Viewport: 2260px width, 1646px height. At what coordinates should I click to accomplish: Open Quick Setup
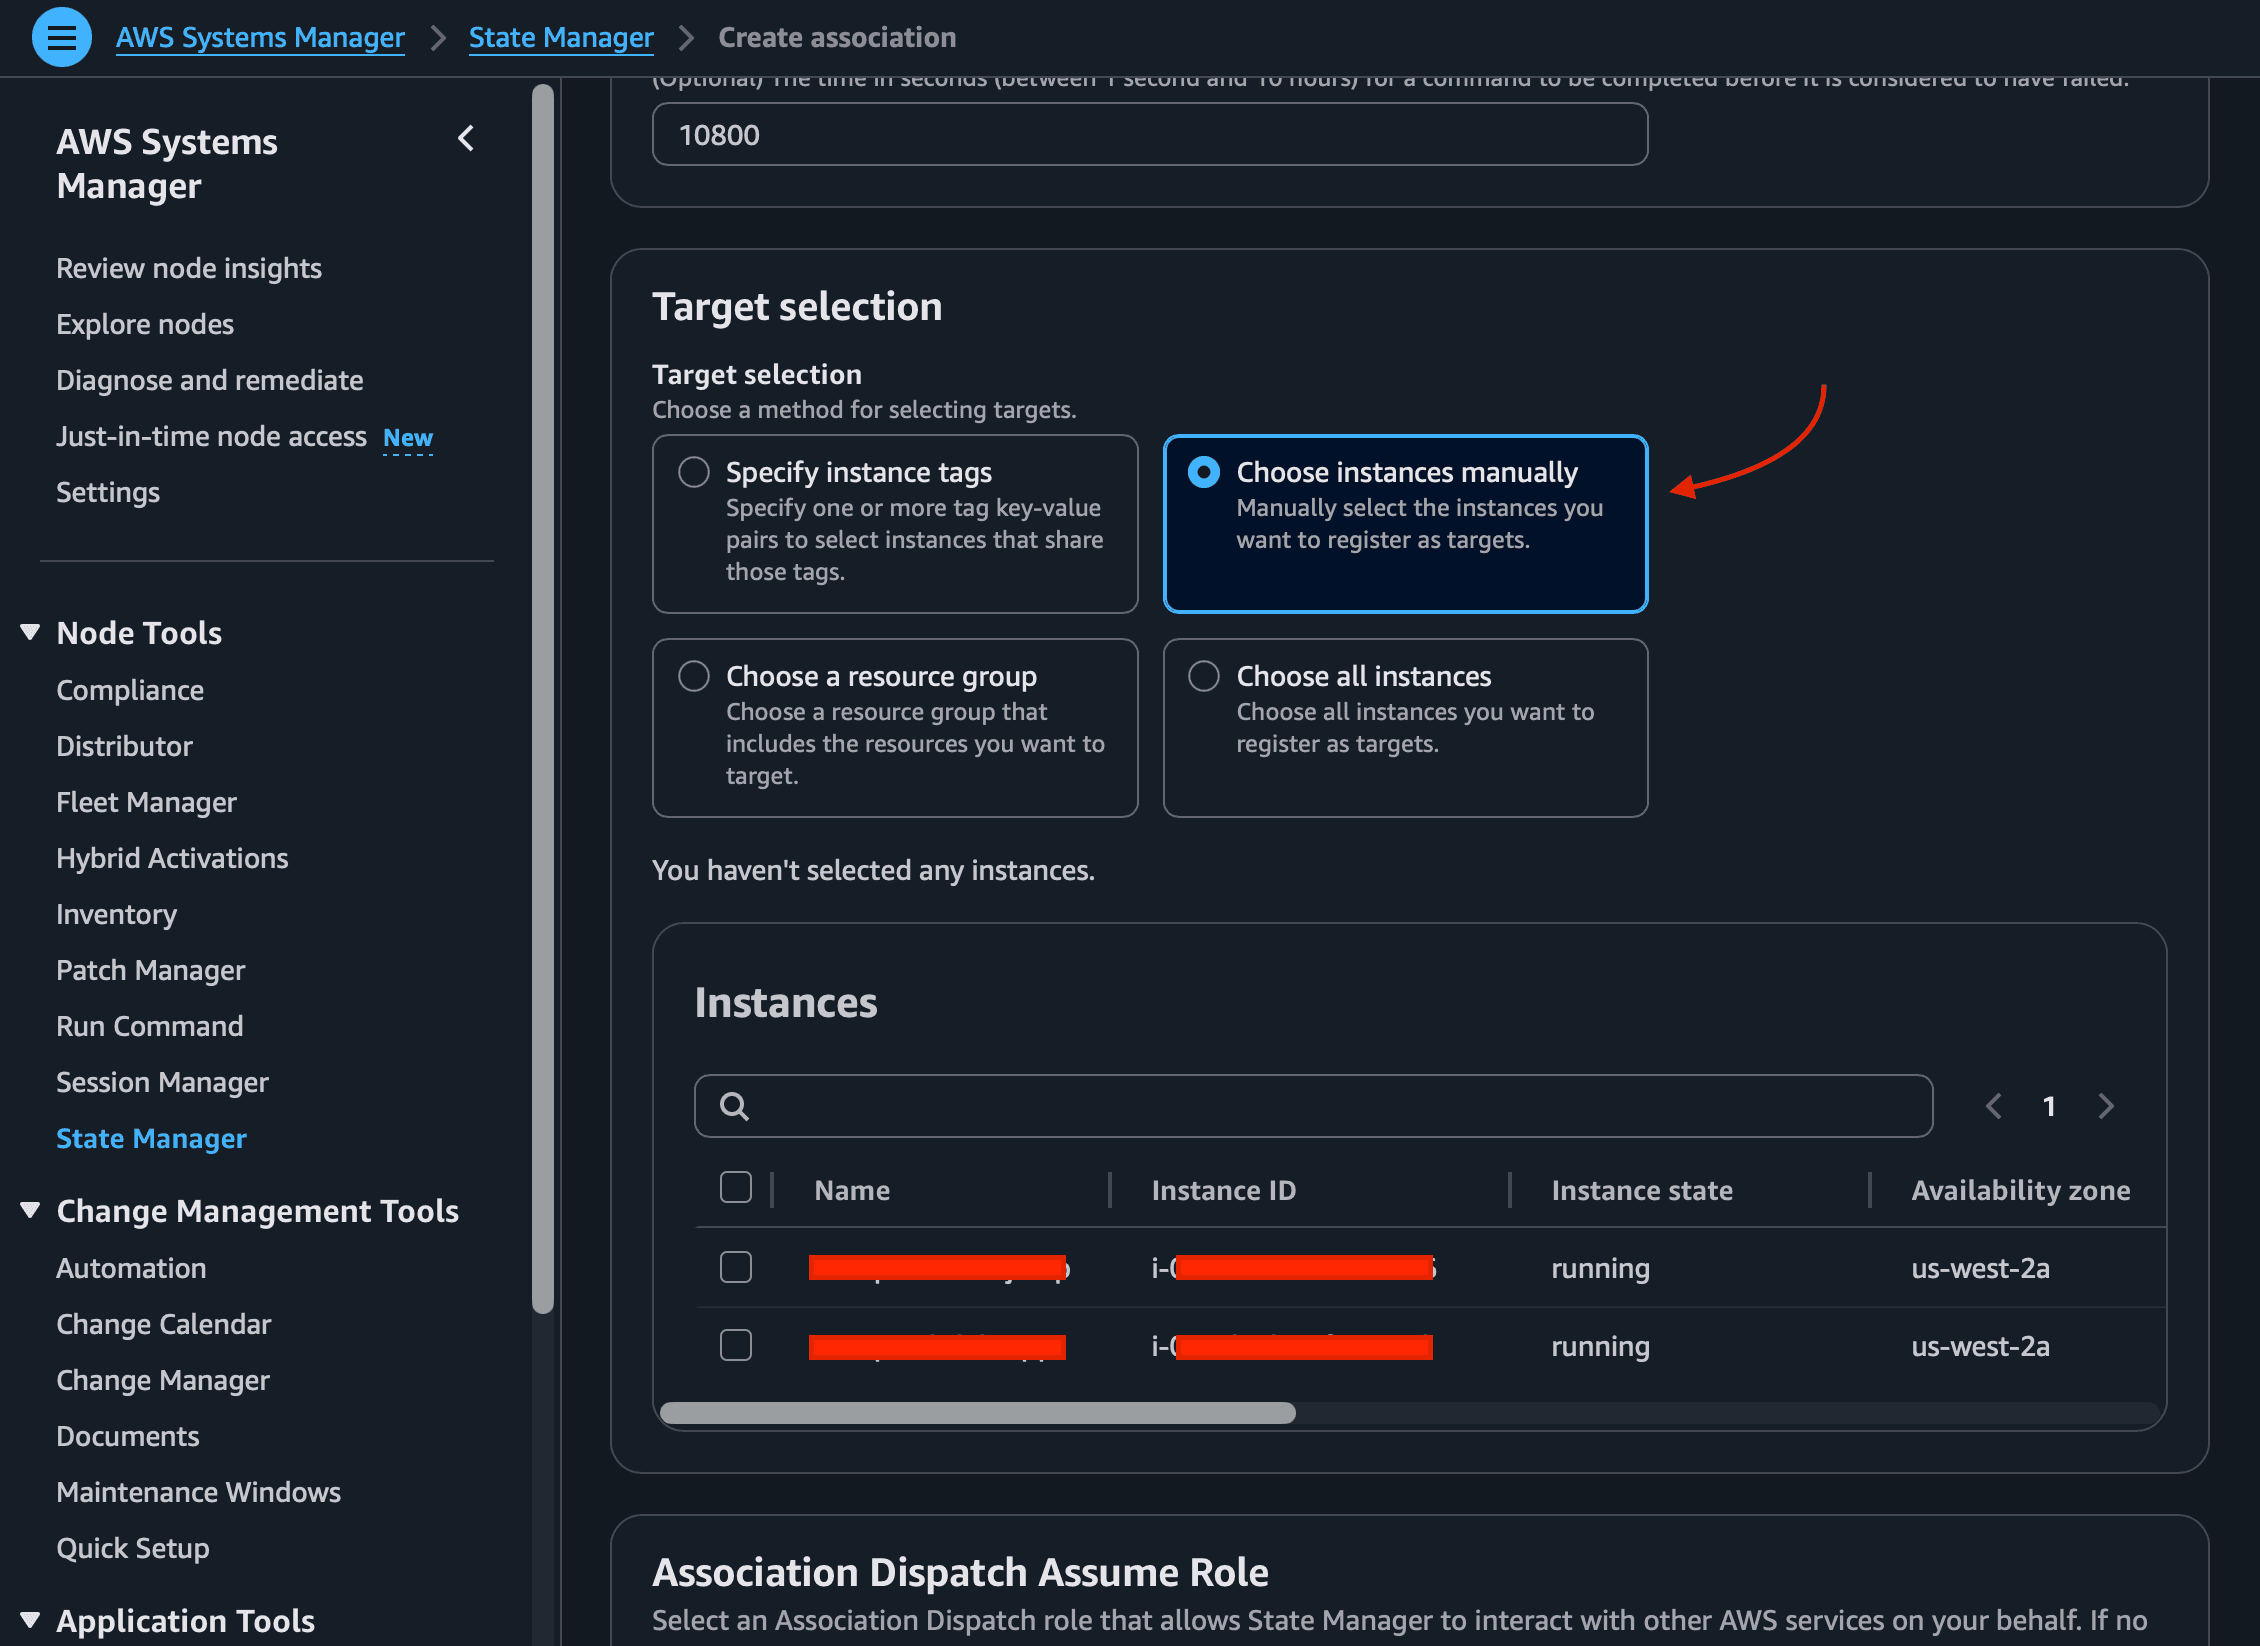(x=133, y=1548)
